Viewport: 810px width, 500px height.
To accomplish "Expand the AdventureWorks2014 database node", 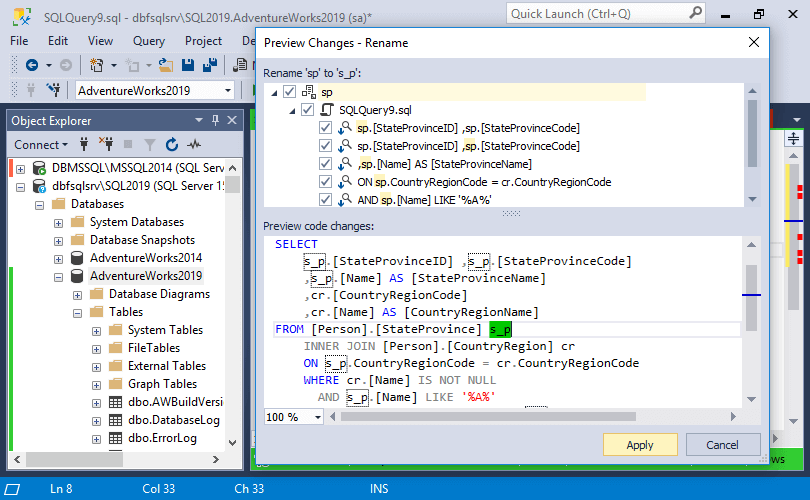I will [x=58, y=259].
